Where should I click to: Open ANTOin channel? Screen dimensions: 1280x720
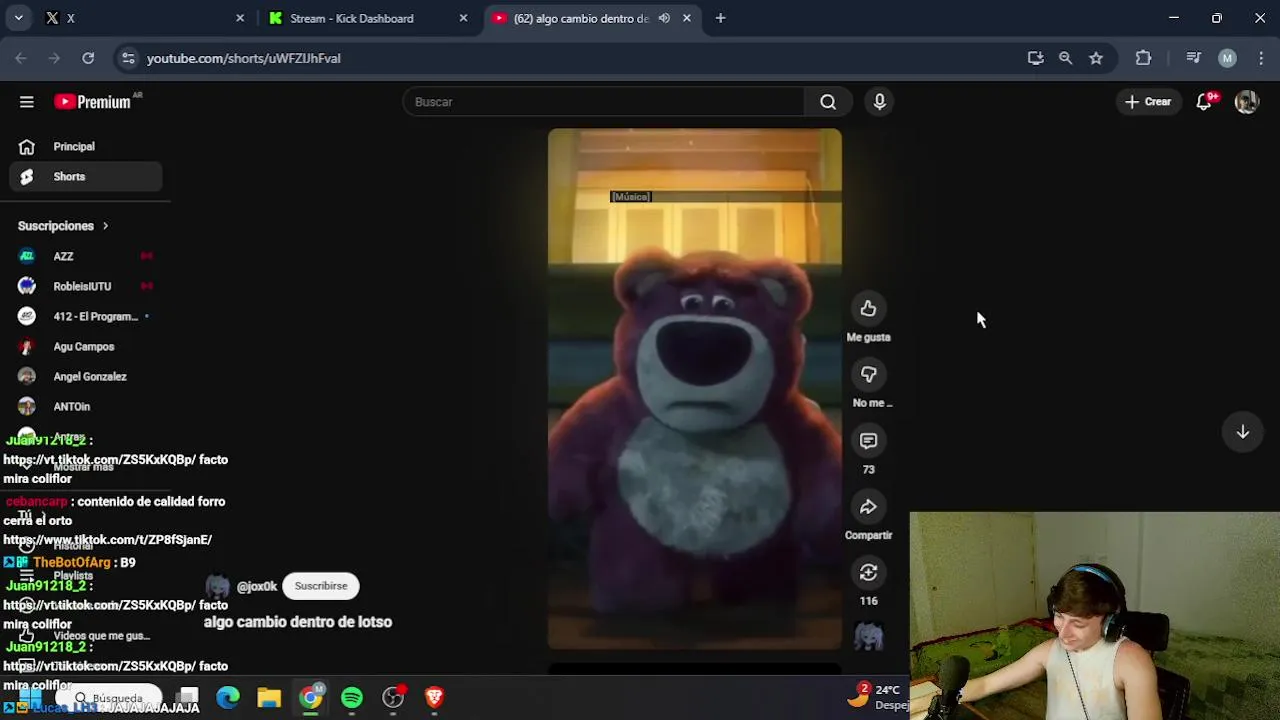coord(86,406)
